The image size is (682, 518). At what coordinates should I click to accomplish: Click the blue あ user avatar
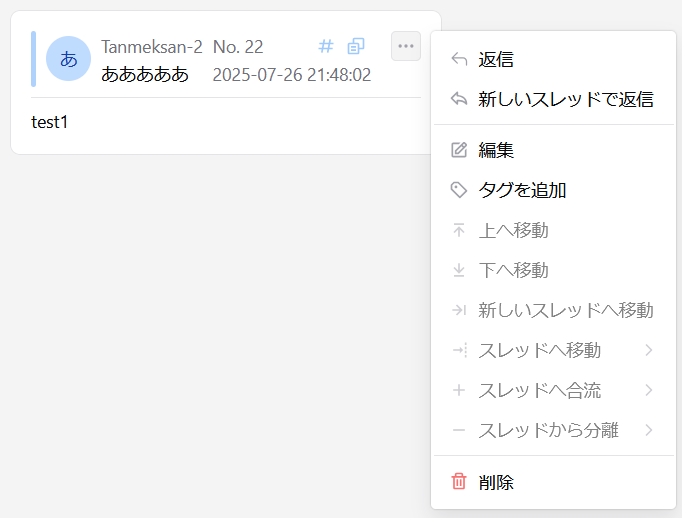[x=69, y=59]
